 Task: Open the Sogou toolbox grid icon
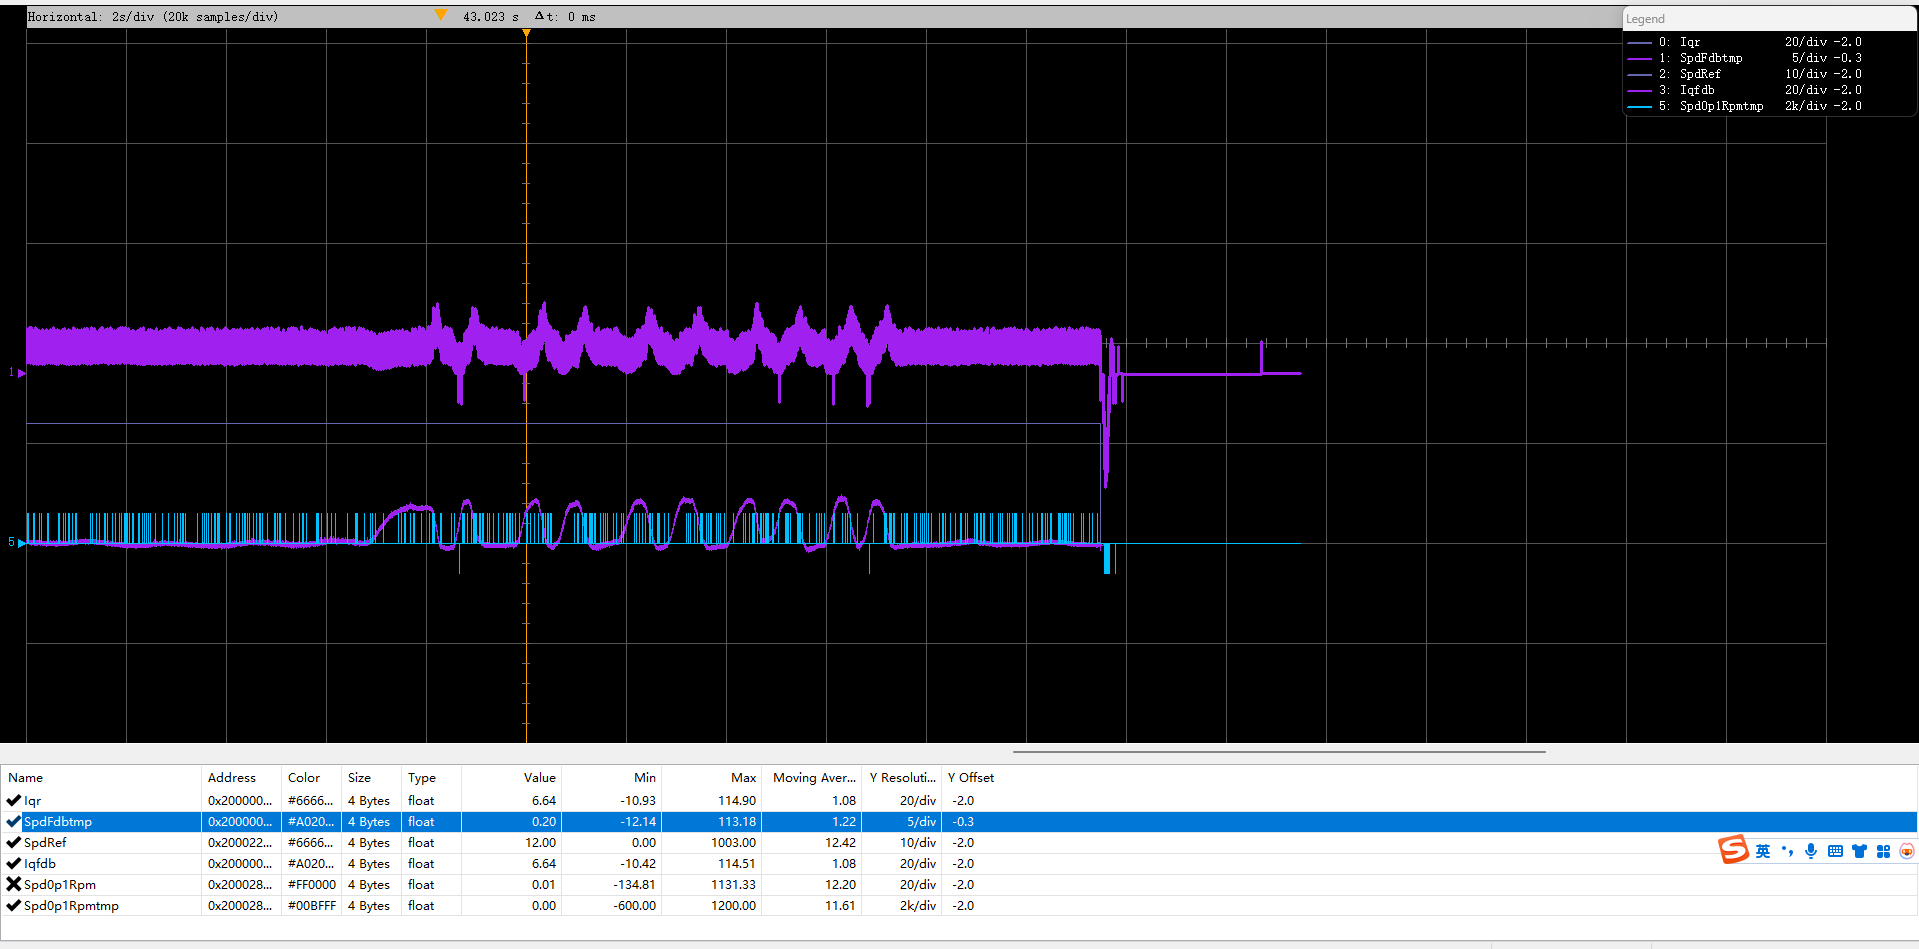tap(1883, 851)
